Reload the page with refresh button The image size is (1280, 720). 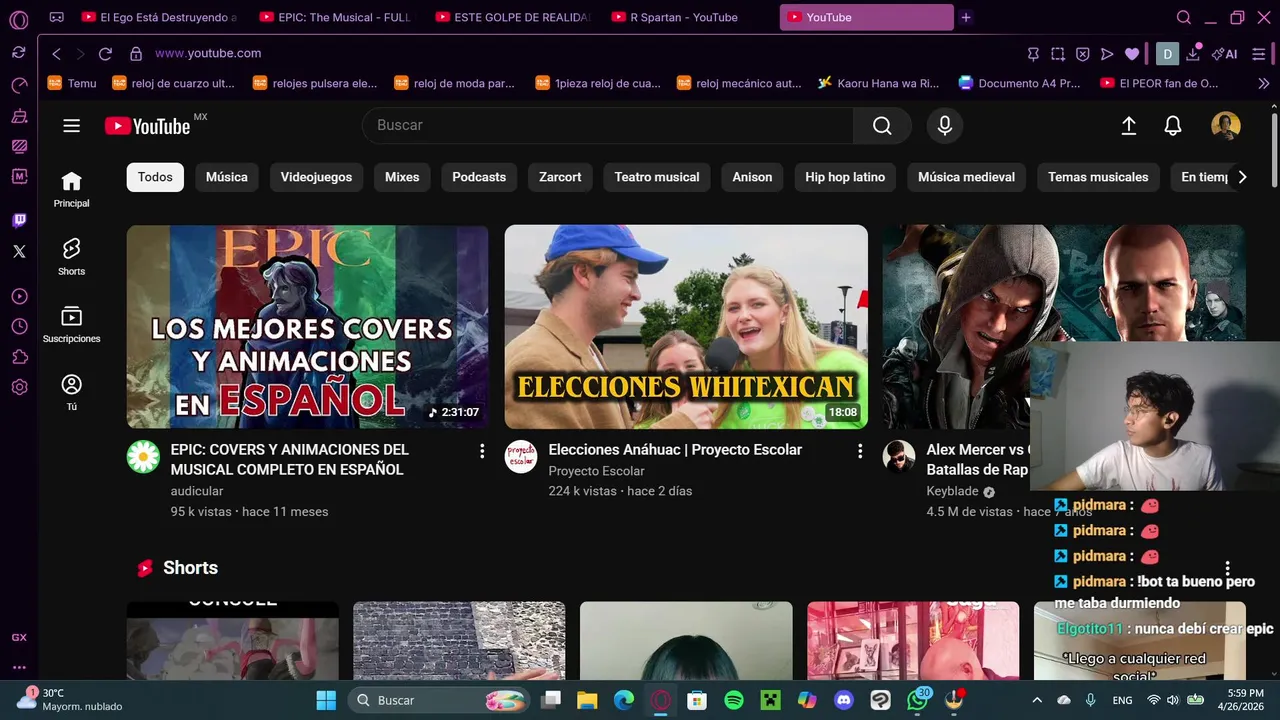coord(105,53)
